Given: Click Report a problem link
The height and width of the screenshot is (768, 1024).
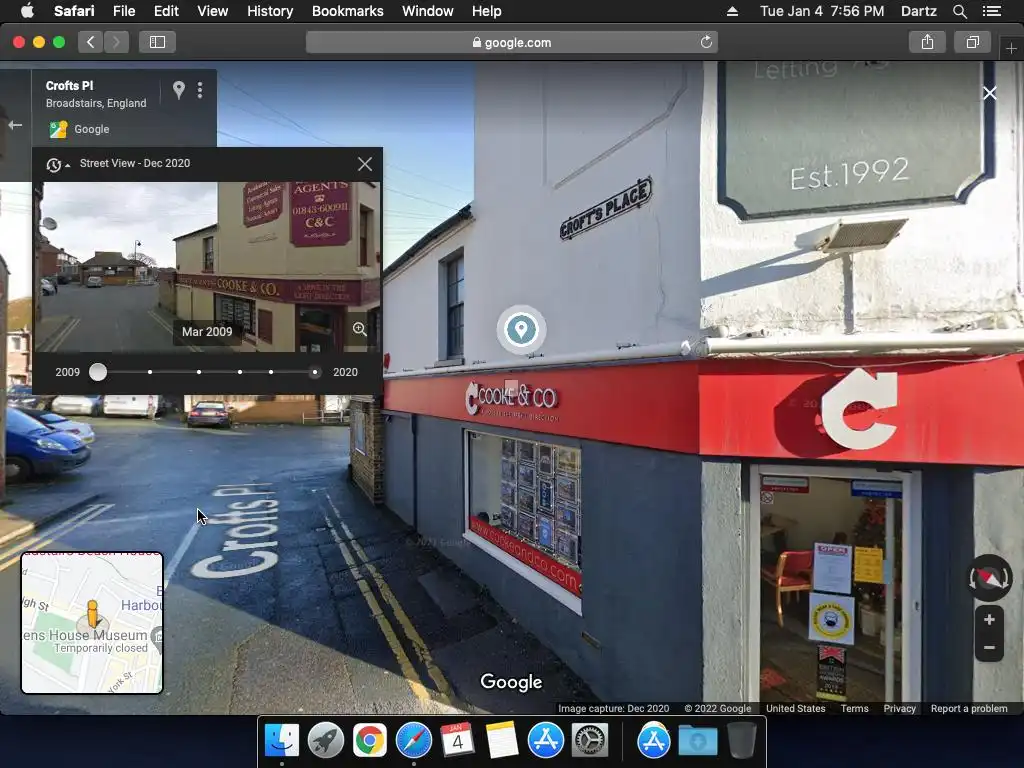Looking at the screenshot, I should coord(969,709).
